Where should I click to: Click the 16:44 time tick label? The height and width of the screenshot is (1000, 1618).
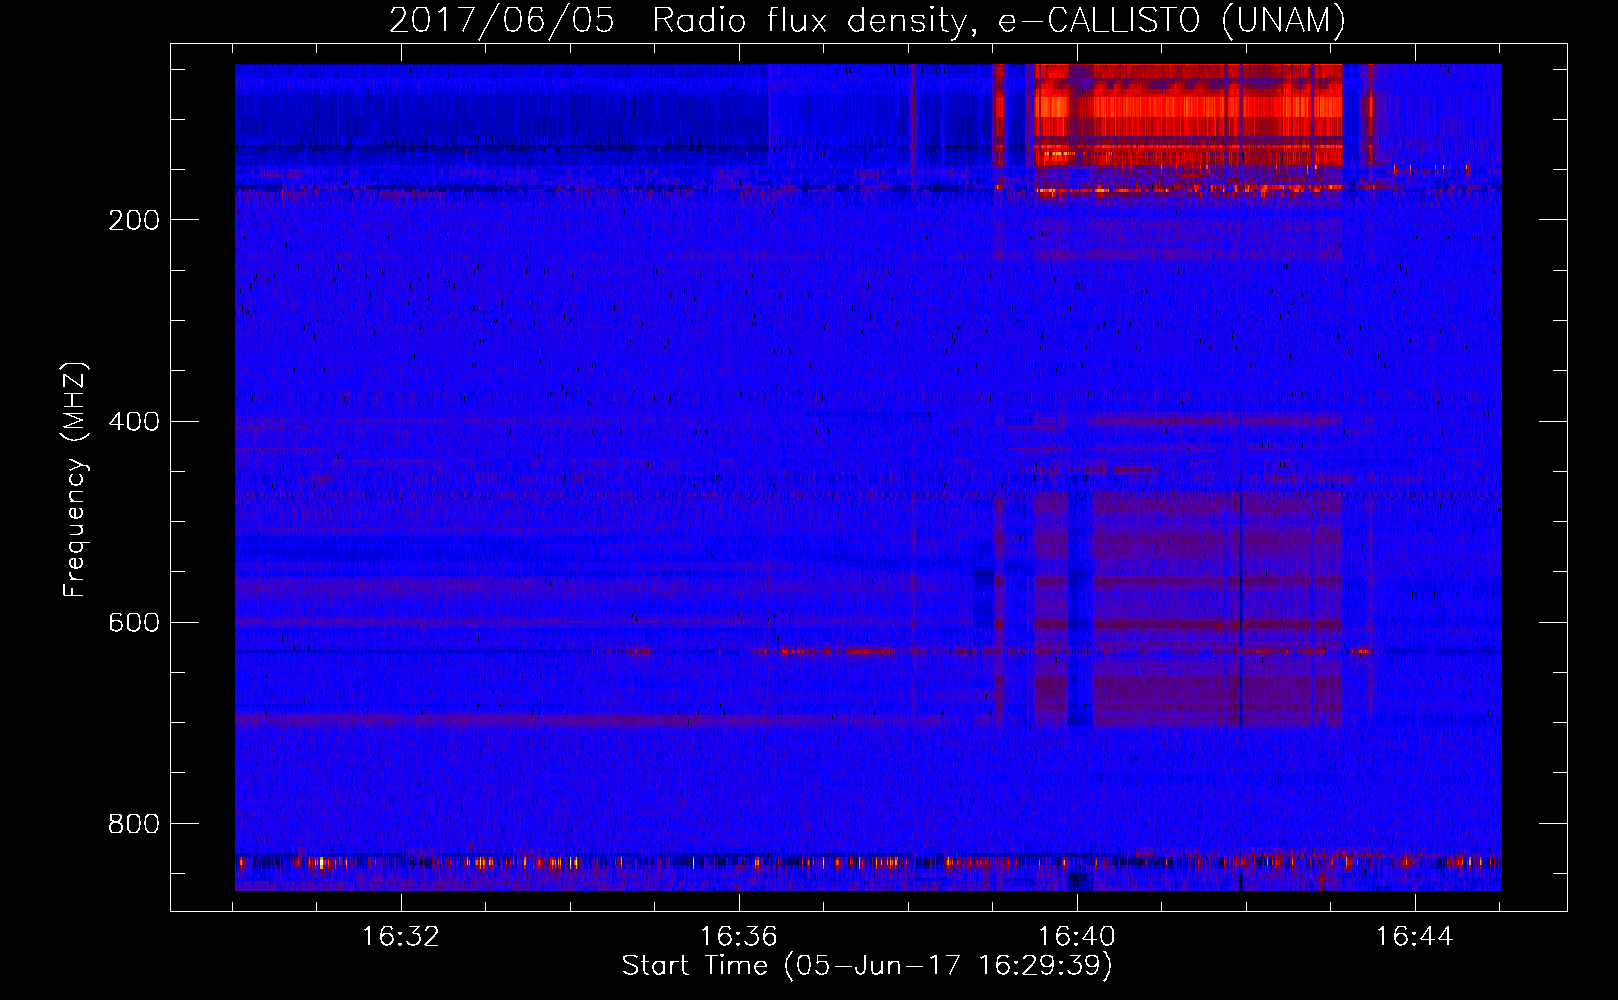pyautogui.click(x=1415, y=937)
